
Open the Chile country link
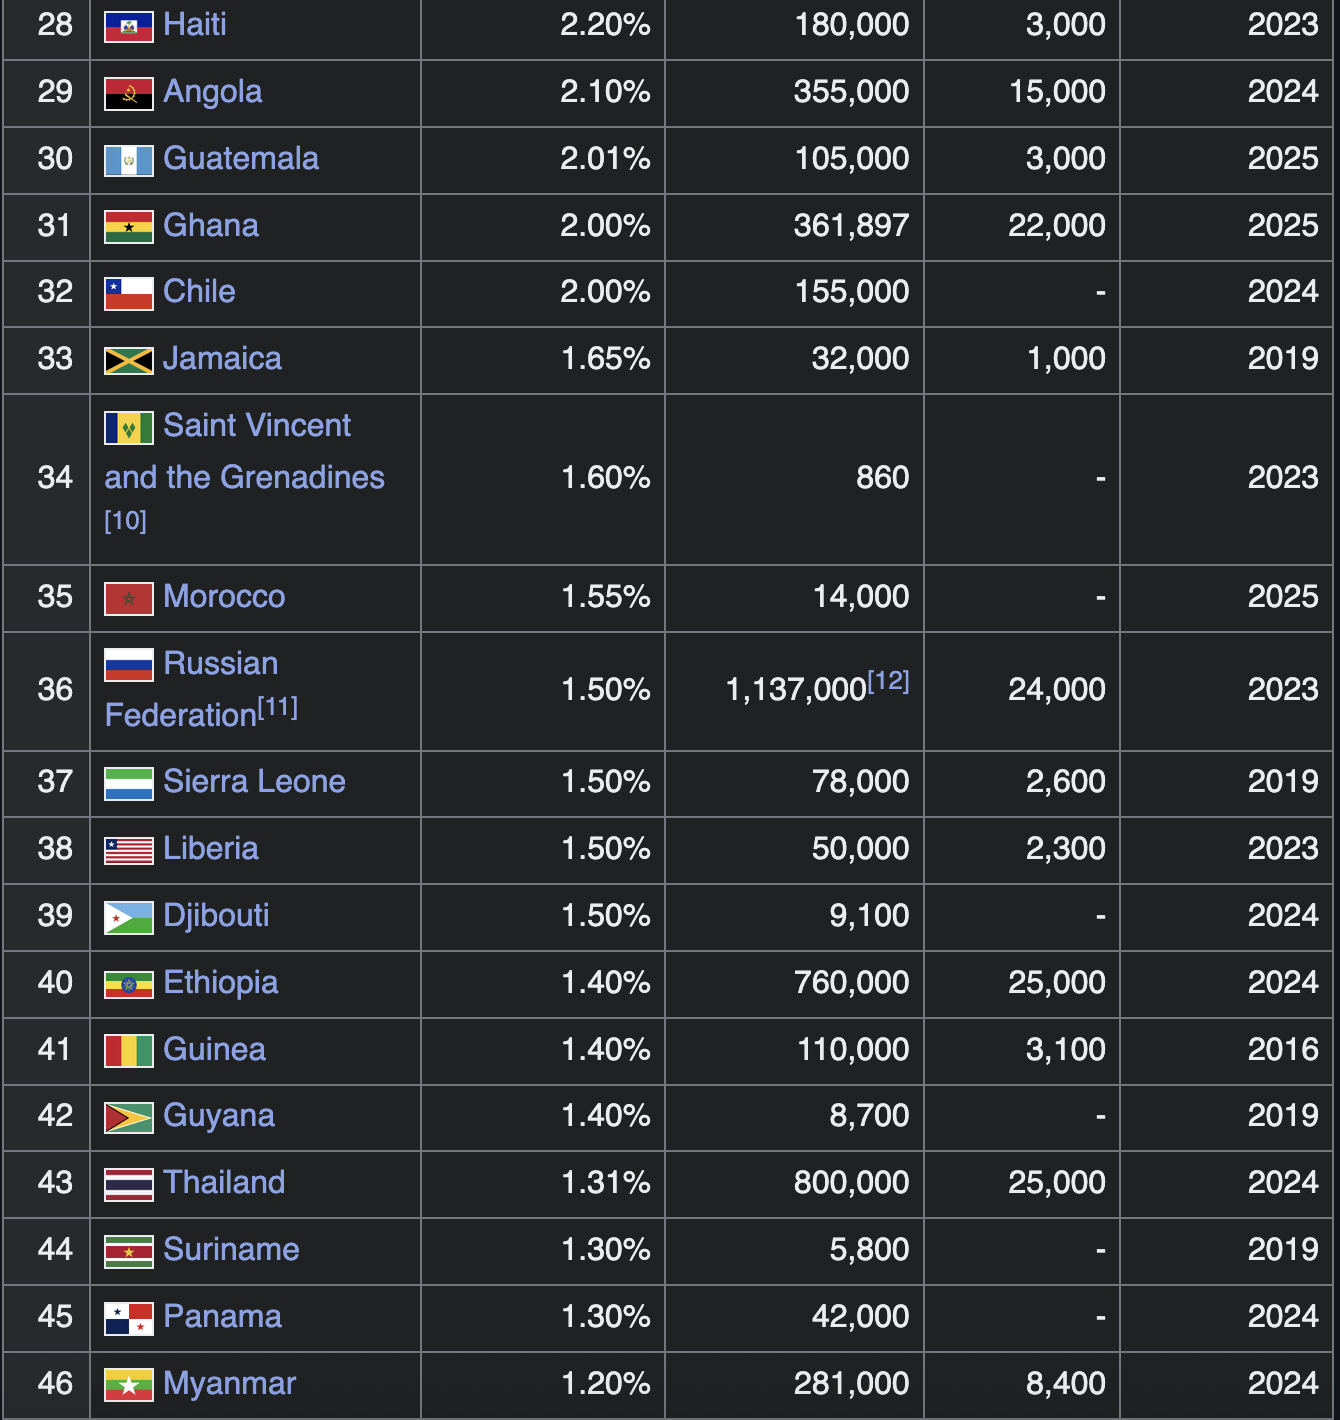click(199, 291)
